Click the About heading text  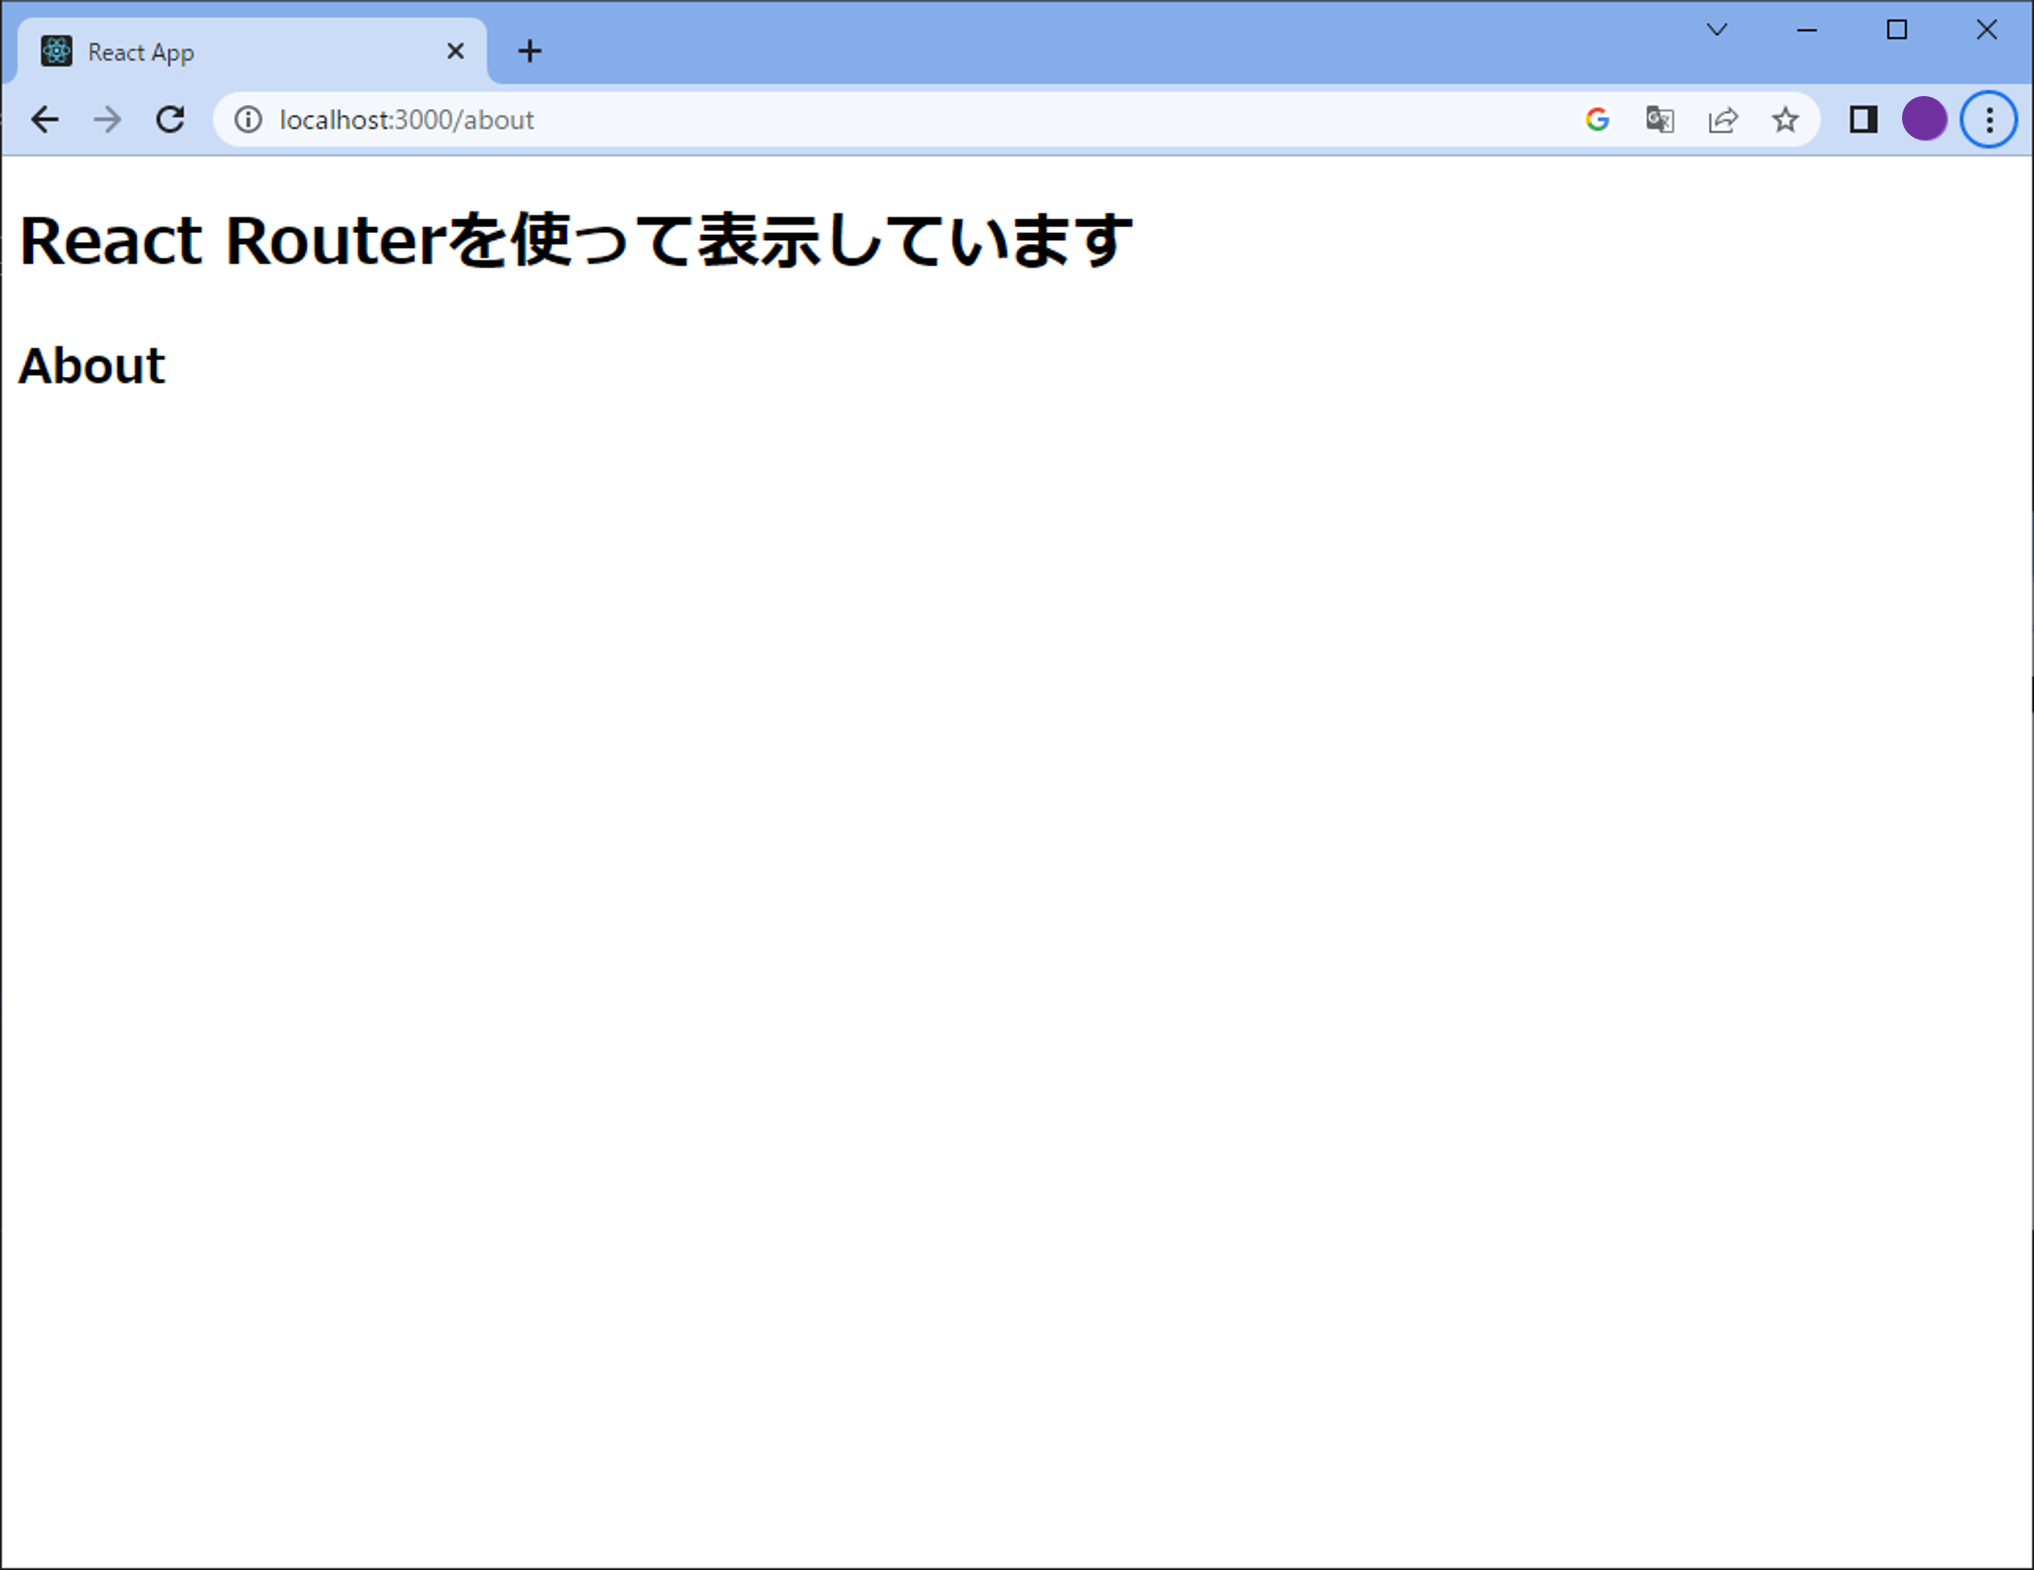(91, 366)
